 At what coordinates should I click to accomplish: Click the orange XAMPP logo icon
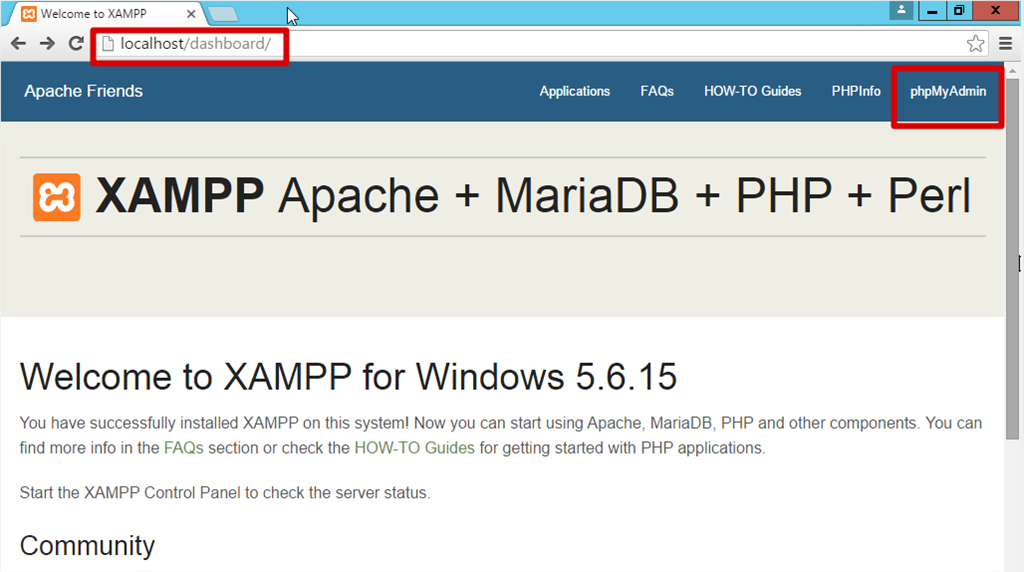pyautogui.click(x=57, y=197)
